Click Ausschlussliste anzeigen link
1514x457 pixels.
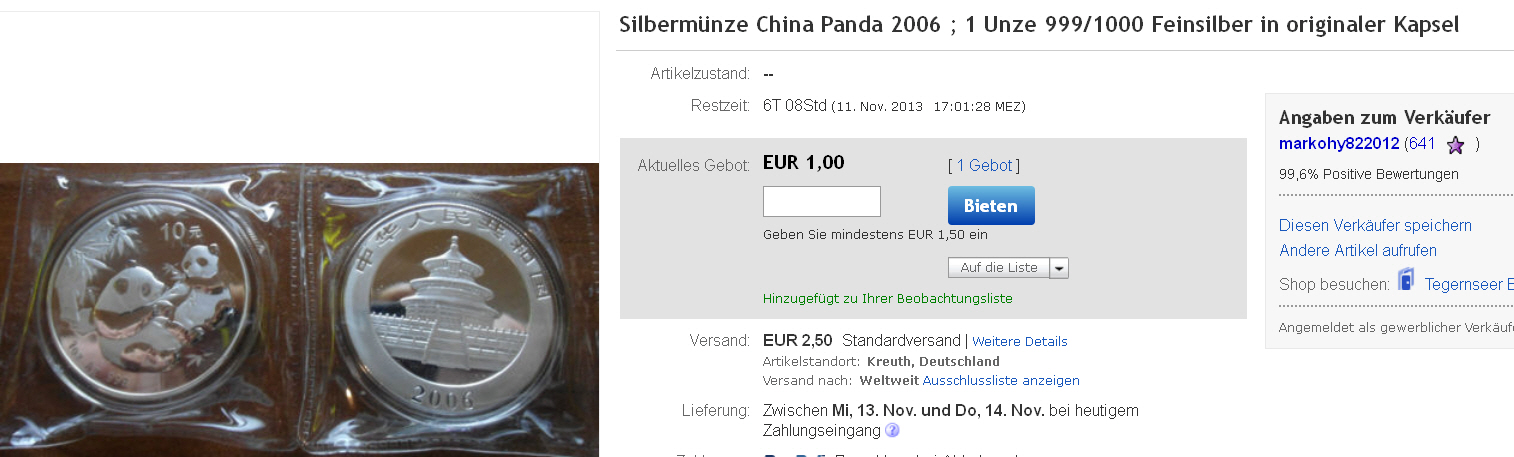(1001, 381)
